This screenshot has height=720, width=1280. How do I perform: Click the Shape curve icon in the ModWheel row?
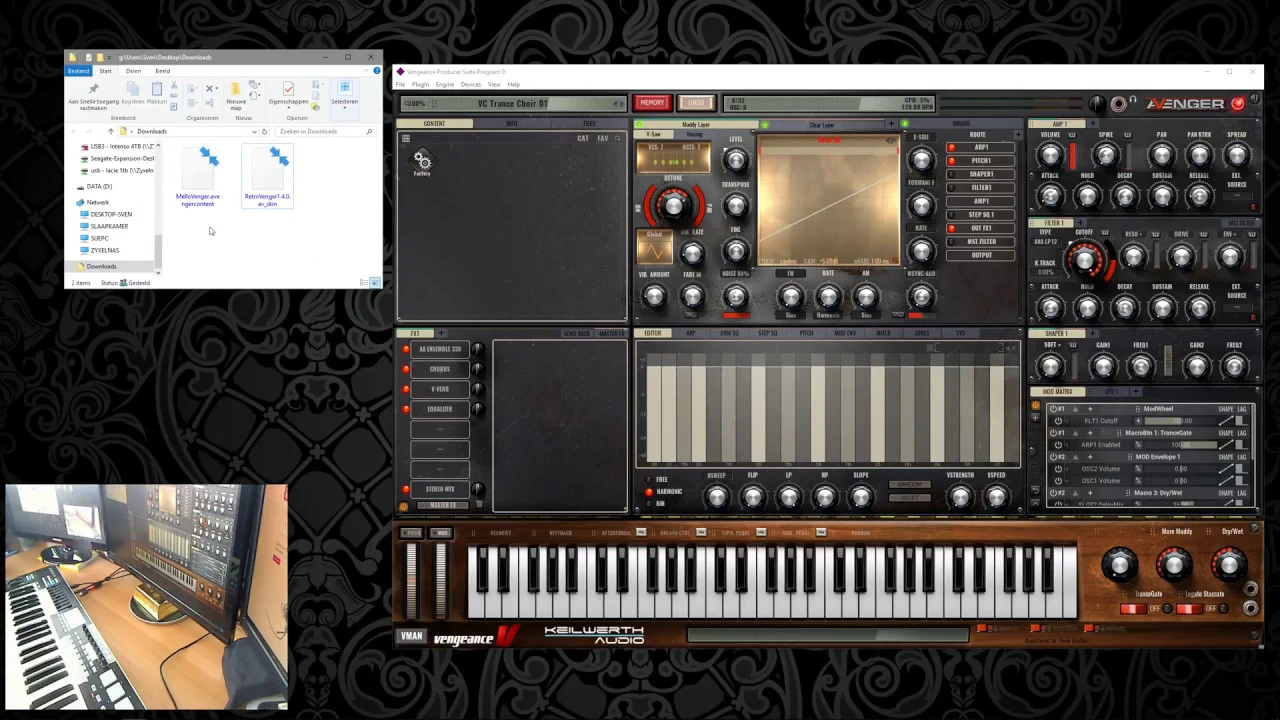click(x=1226, y=420)
